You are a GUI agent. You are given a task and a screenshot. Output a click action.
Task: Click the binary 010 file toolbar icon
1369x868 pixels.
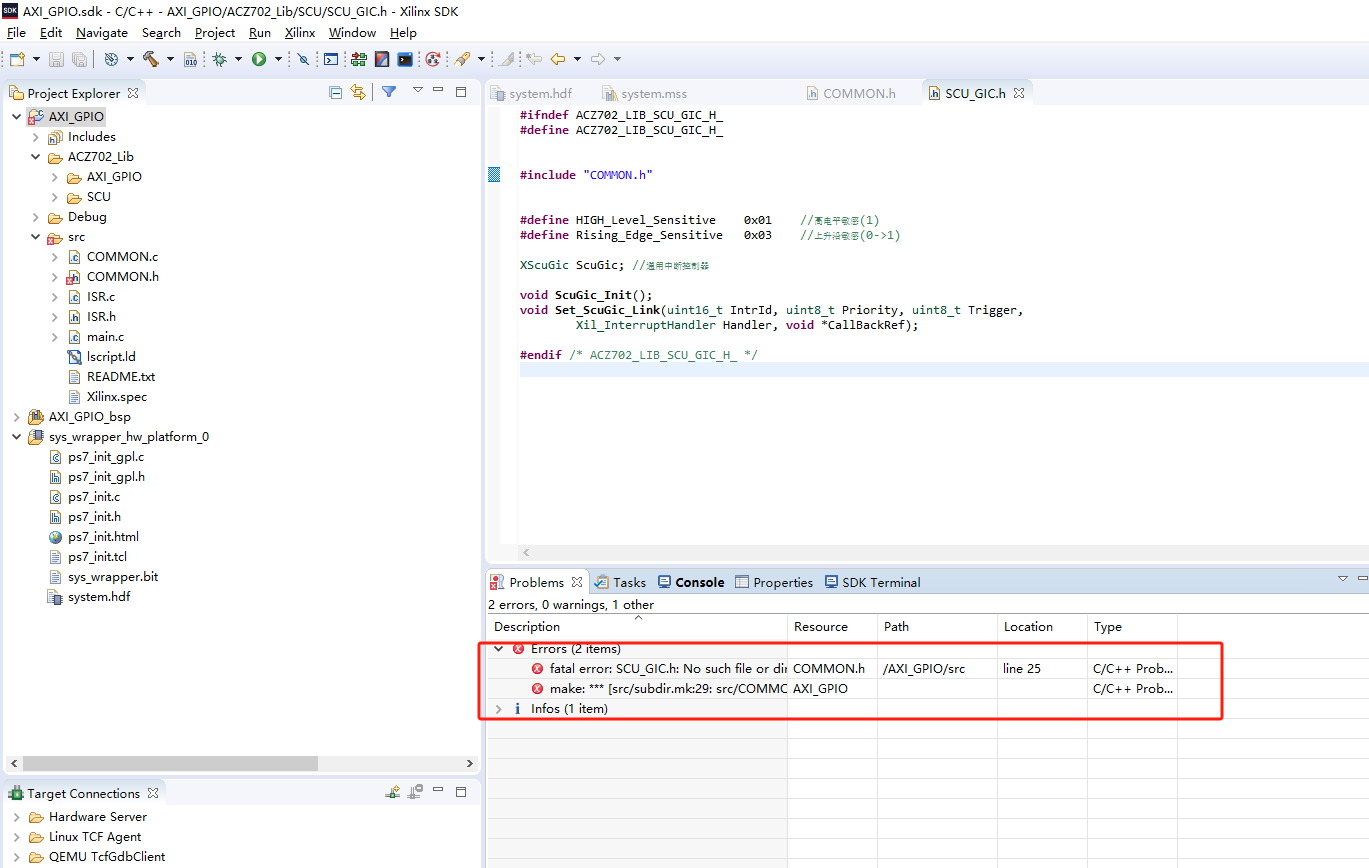tap(190, 60)
